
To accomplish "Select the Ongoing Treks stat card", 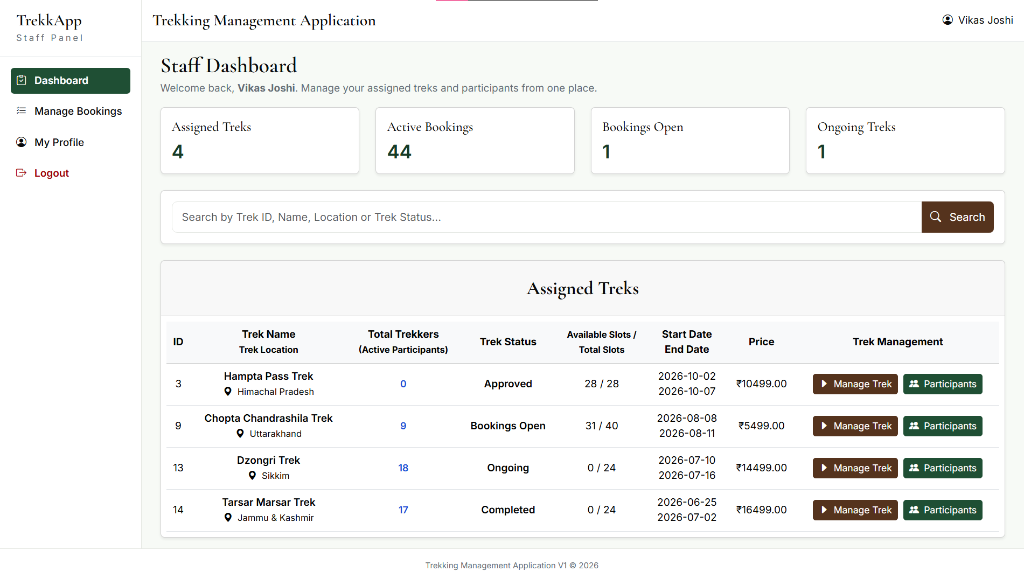I will point(905,140).
